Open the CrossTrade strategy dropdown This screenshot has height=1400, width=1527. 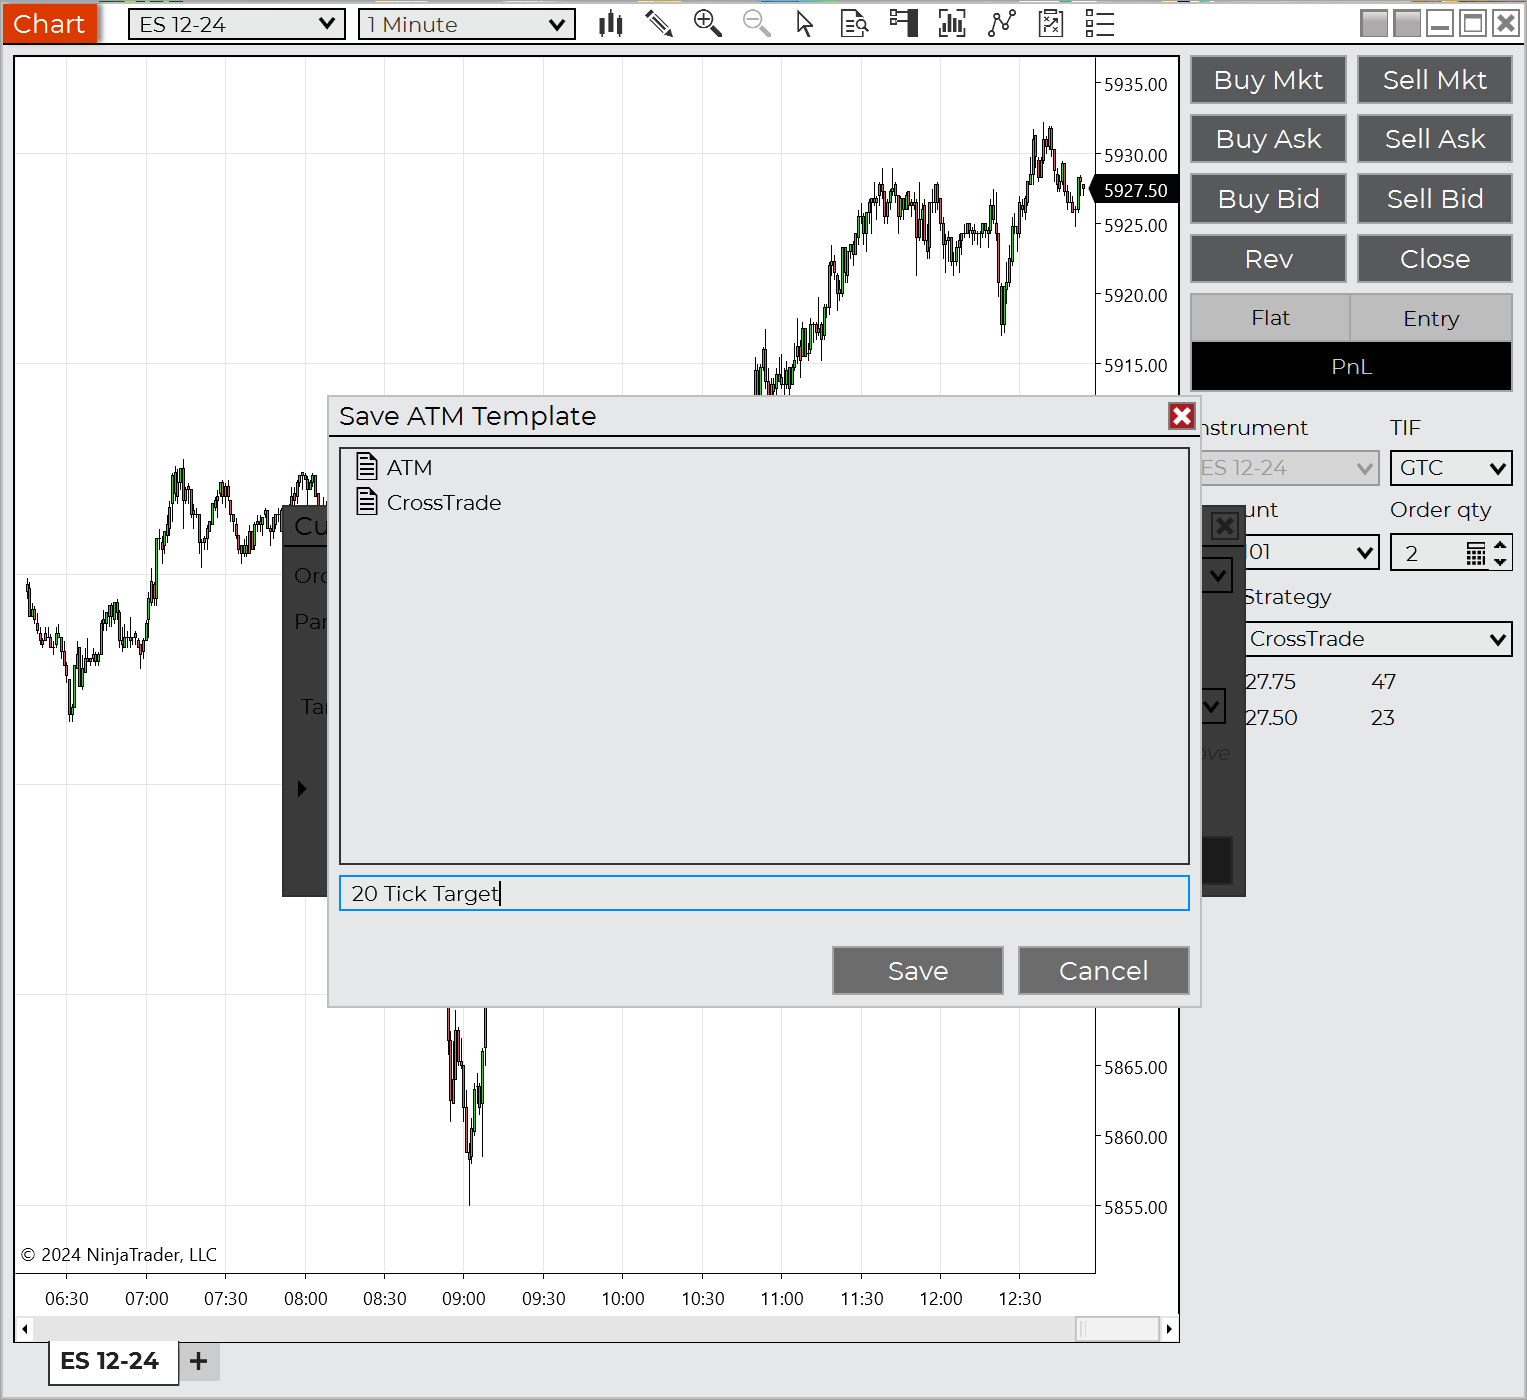[x=1378, y=639]
